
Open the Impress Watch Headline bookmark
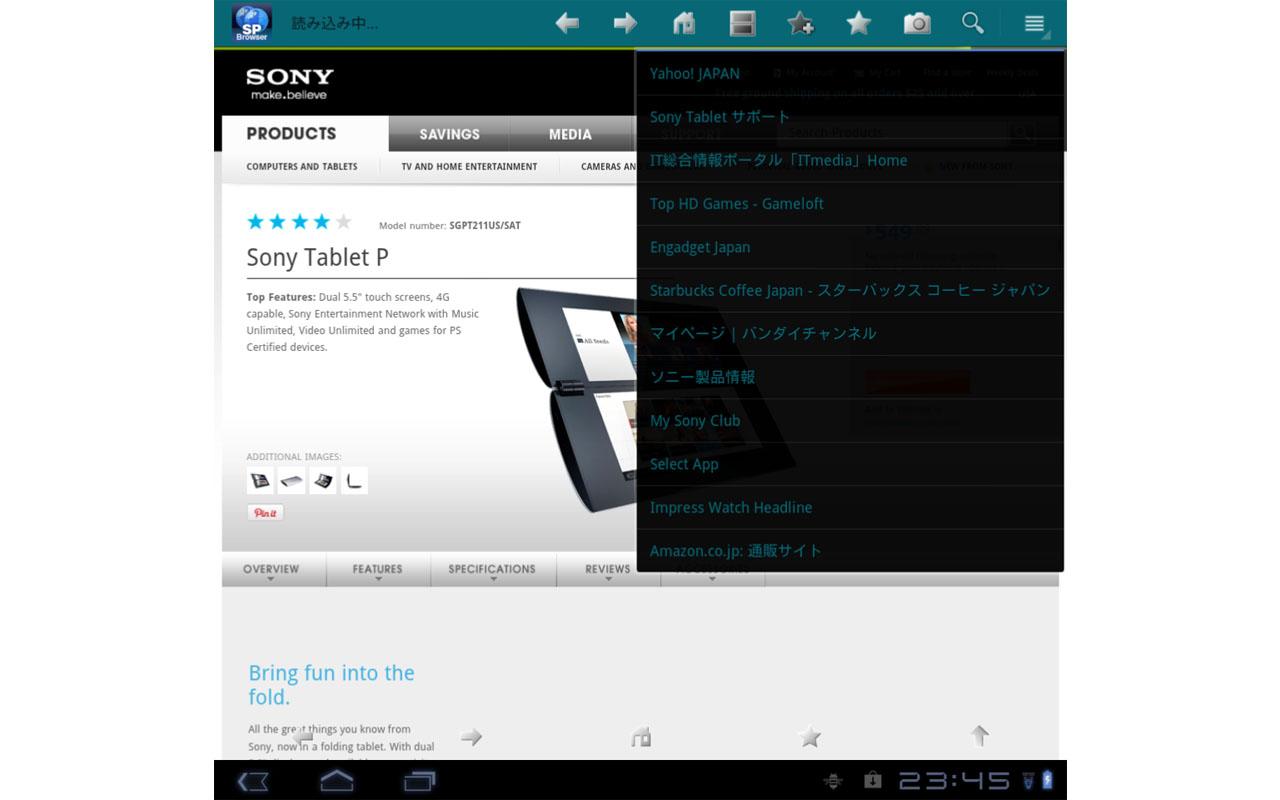pyautogui.click(x=850, y=507)
